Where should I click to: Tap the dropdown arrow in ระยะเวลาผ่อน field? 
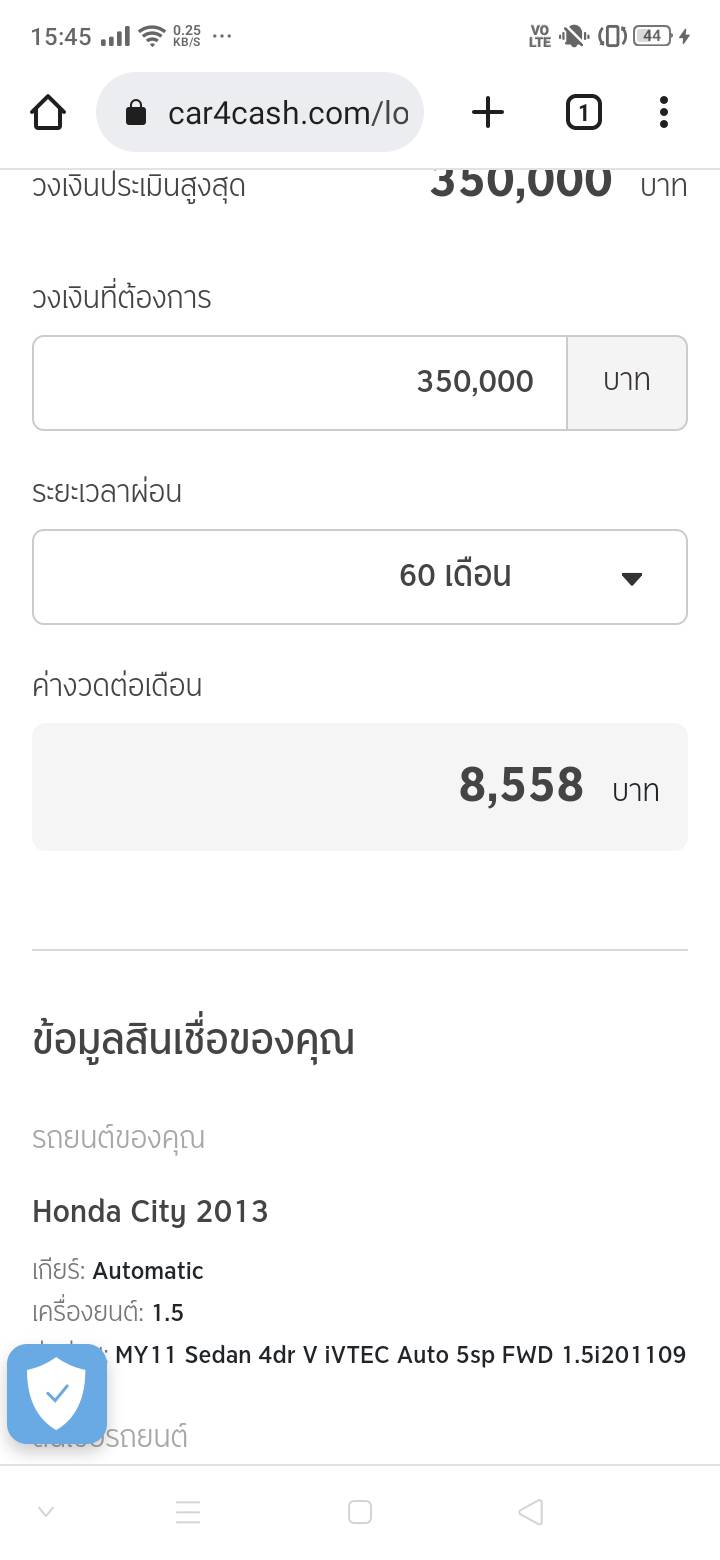[x=631, y=578]
